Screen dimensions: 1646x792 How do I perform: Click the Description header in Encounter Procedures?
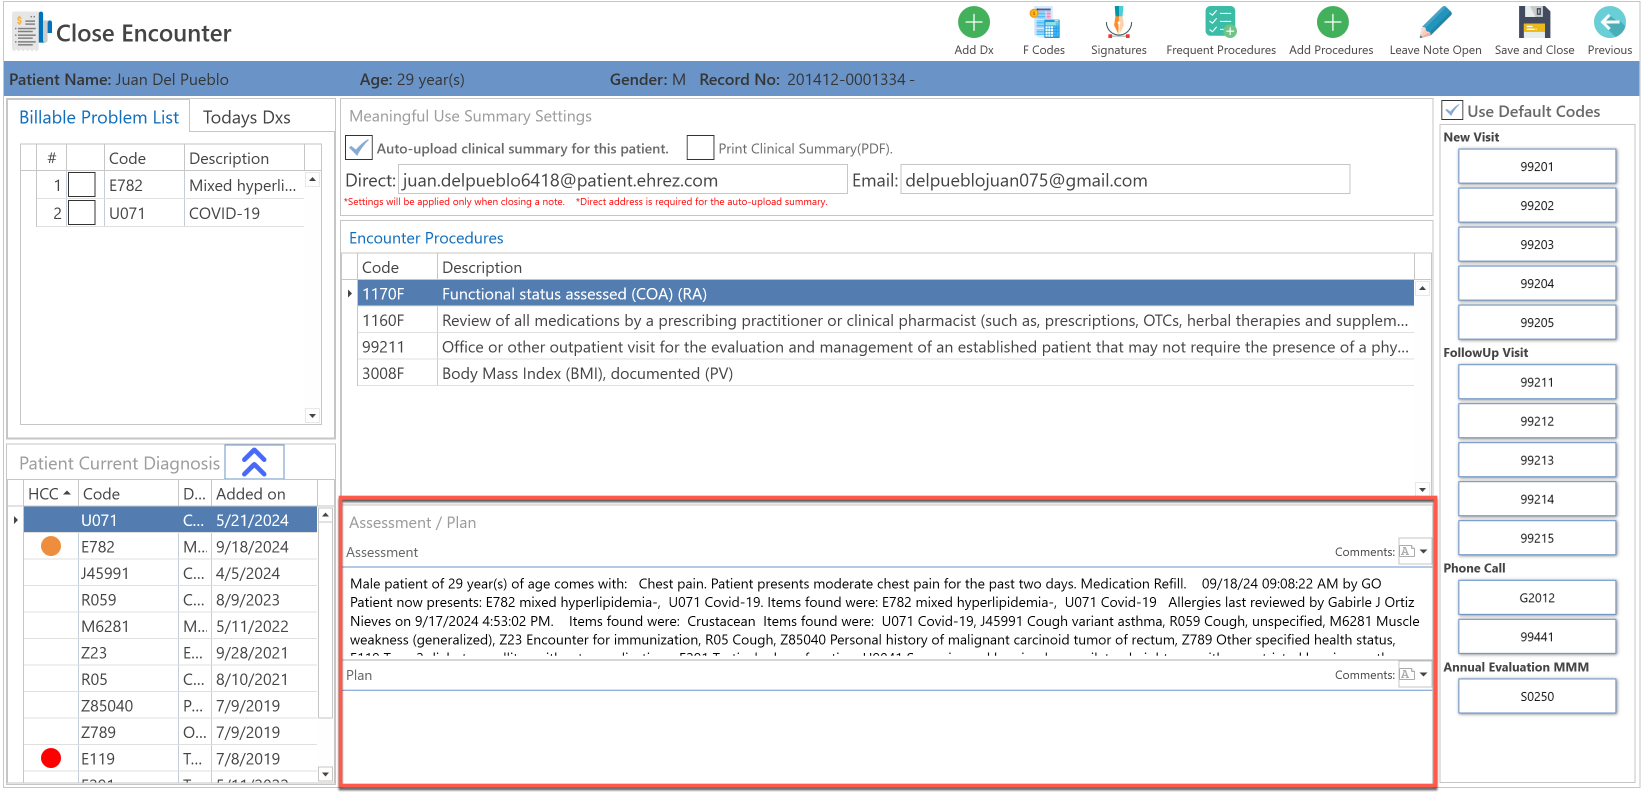click(x=925, y=267)
